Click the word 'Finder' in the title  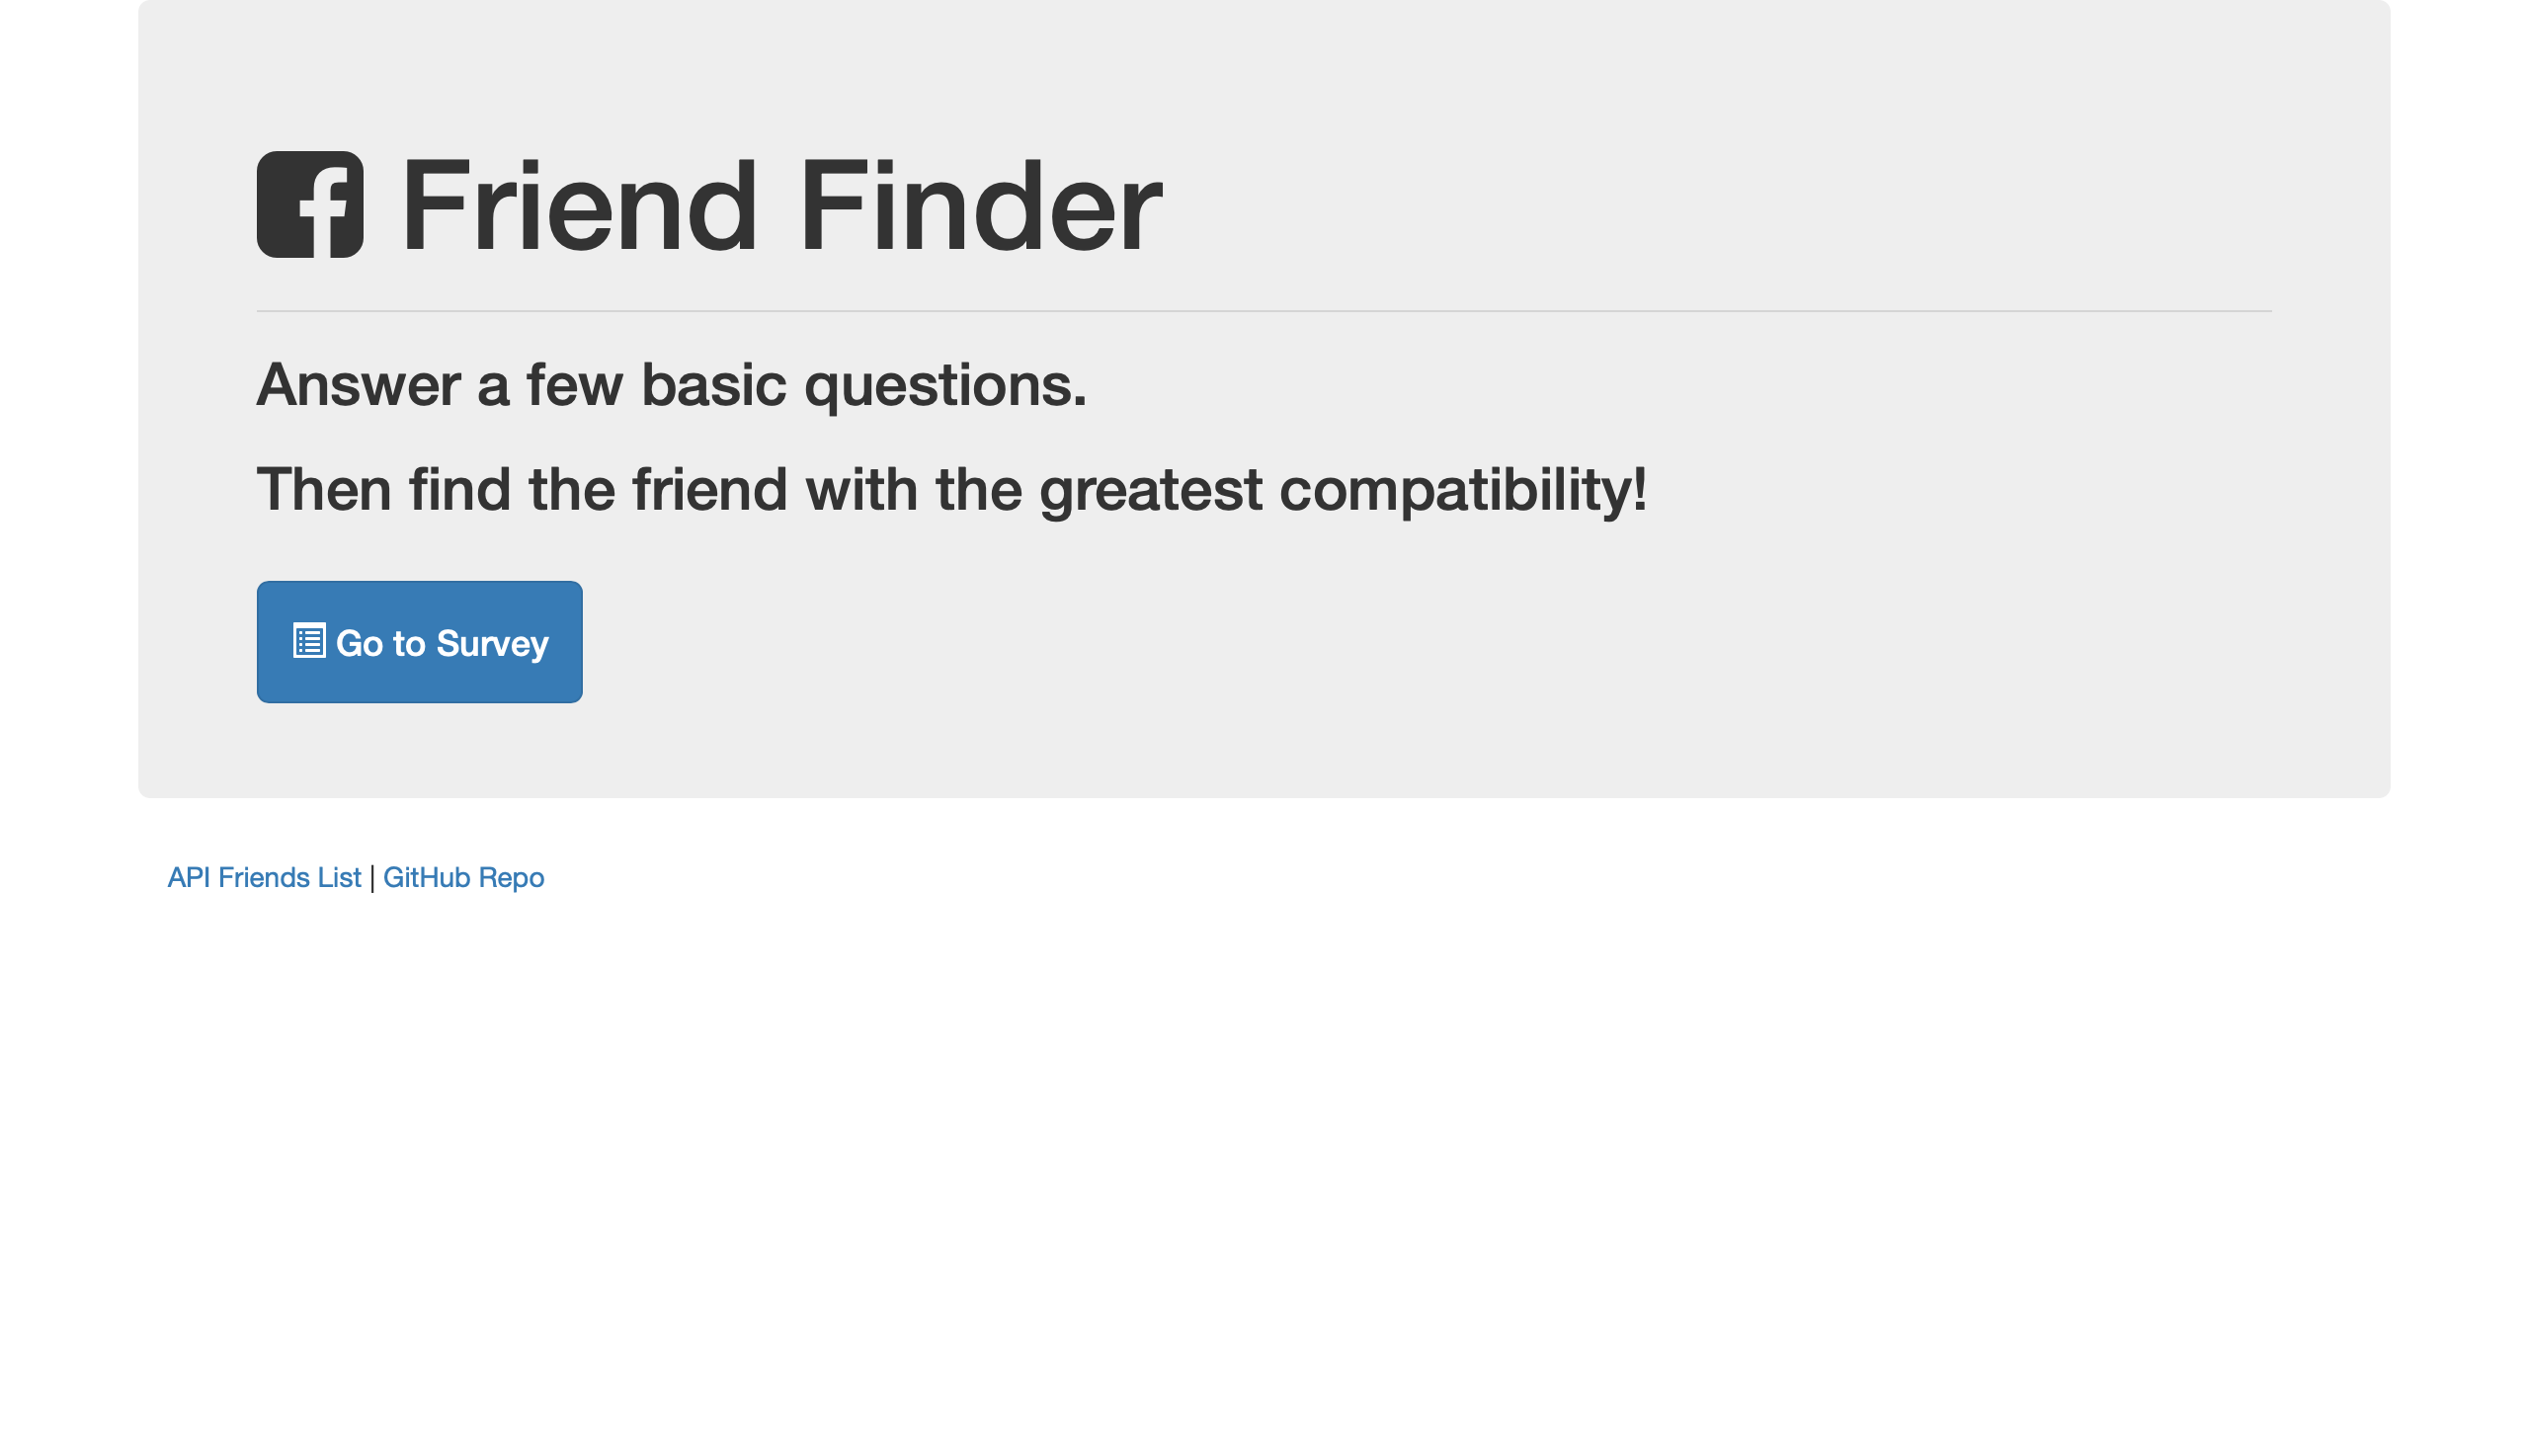pos(980,205)
